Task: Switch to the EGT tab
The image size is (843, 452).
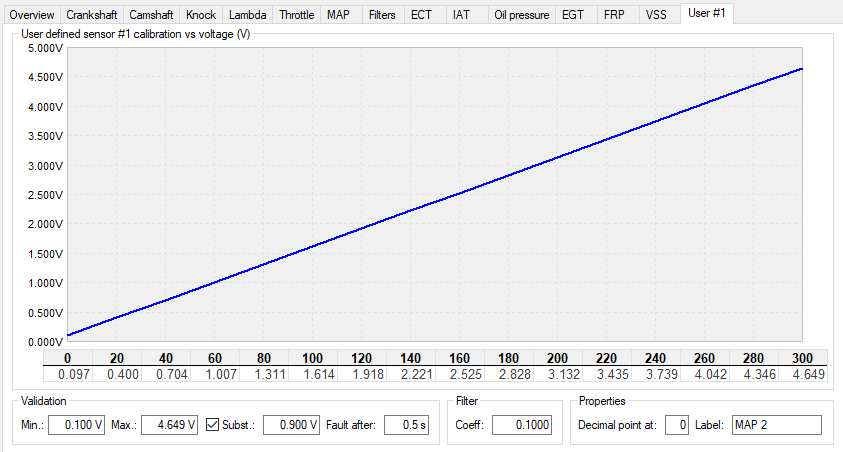Action: 573,15
